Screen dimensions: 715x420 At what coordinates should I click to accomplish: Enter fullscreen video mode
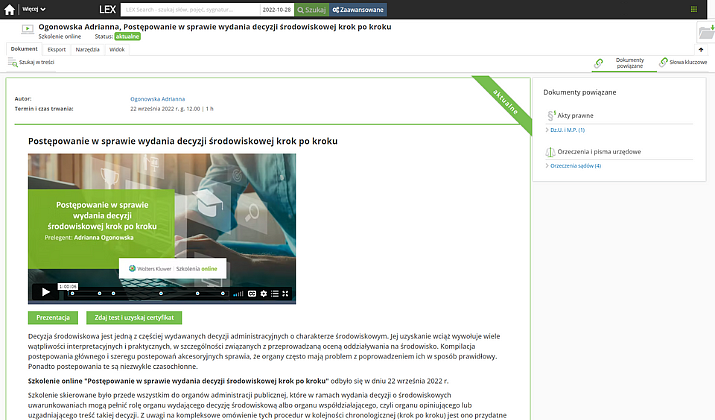click(x=287, y=293)
